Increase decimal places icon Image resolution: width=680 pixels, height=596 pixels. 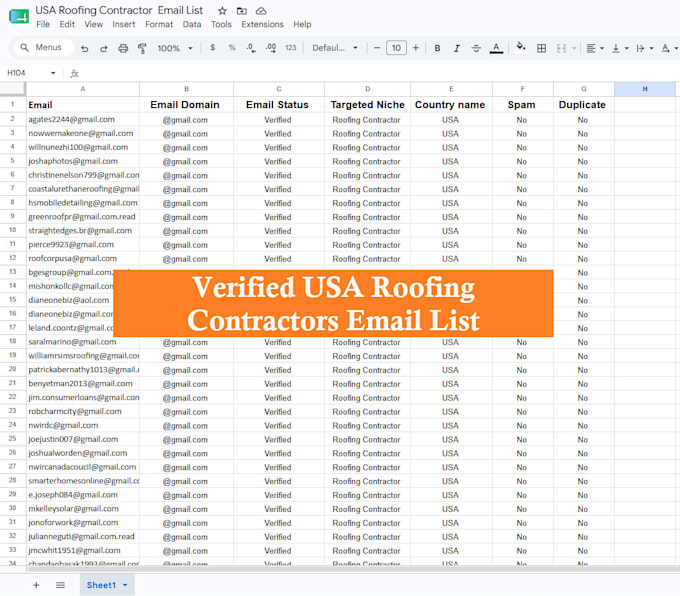coord(271,48)
